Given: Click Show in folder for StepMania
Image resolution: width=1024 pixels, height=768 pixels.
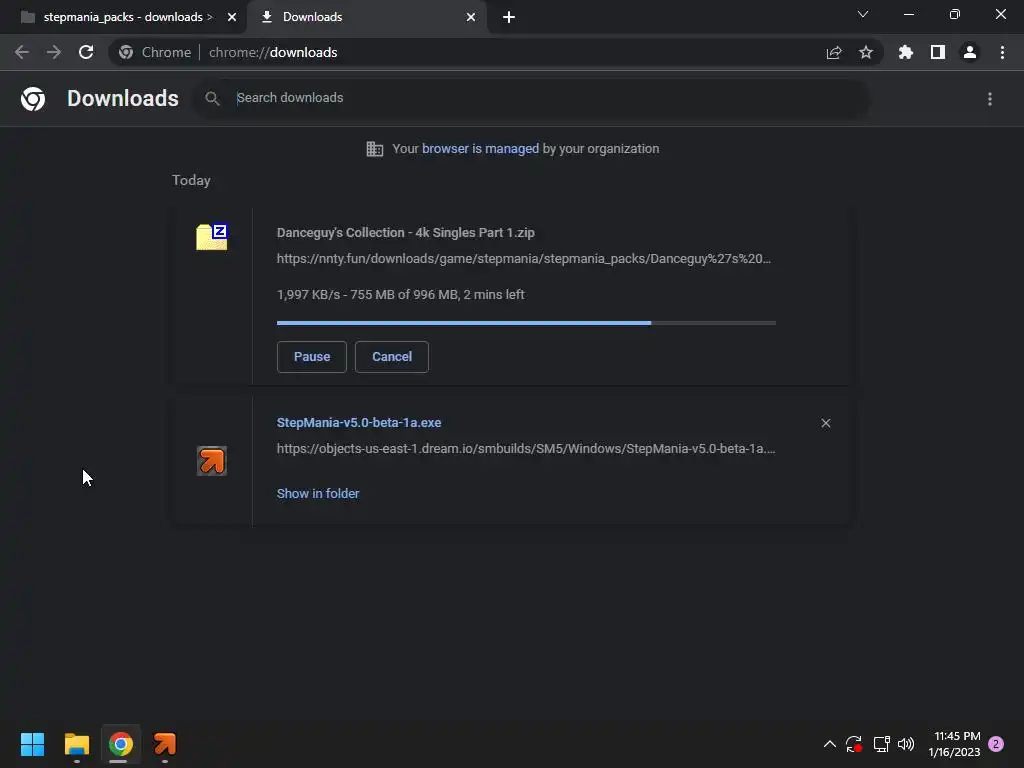Looking at the screenshot, I should pyautogui.click(x=318, y=494).
